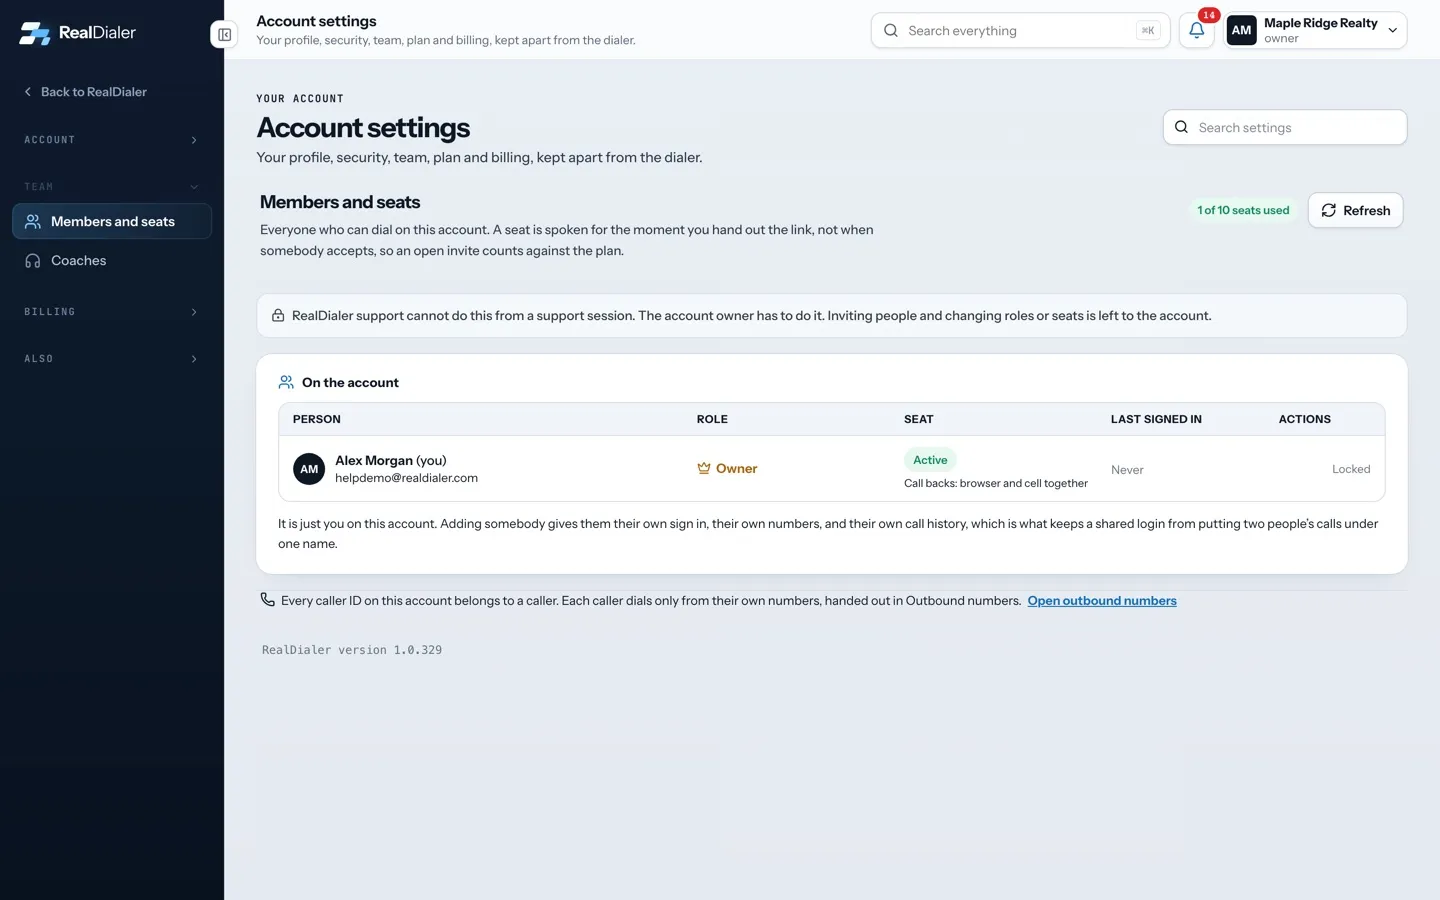Open the notifications bell
Screen dimensions: 1440x900
(1196, 30)
